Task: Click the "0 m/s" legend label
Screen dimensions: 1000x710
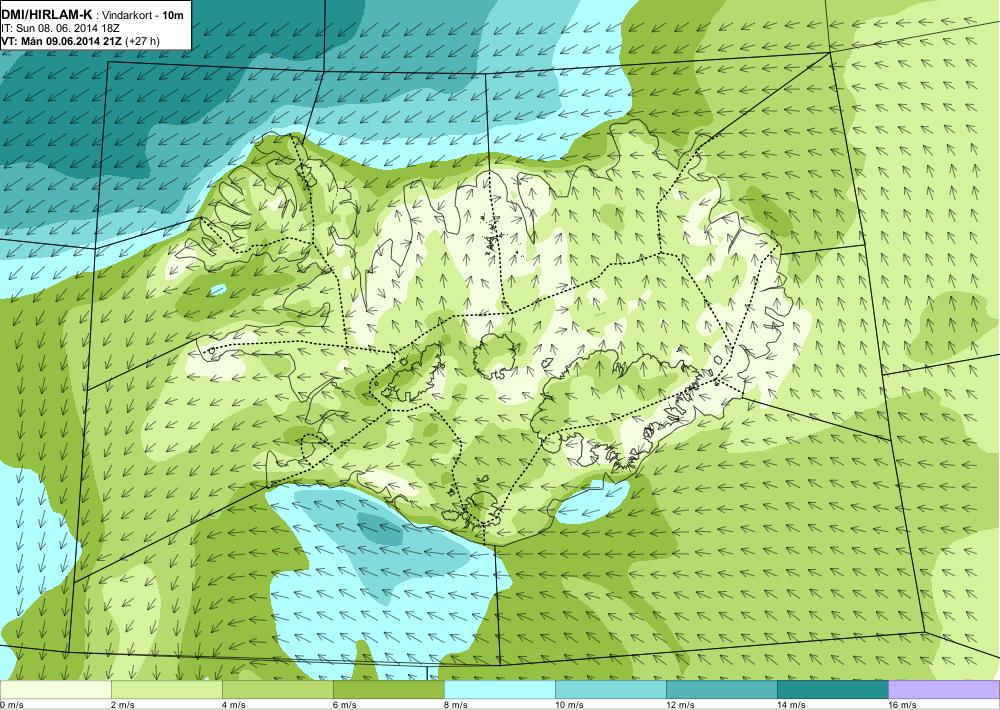Action: (11, 704)
